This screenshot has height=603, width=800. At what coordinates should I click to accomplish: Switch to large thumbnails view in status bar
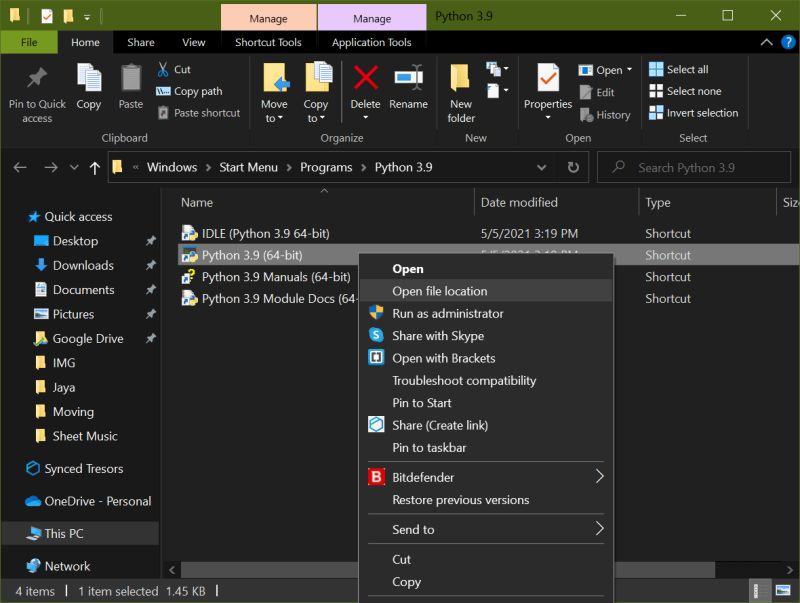point(783,591)
